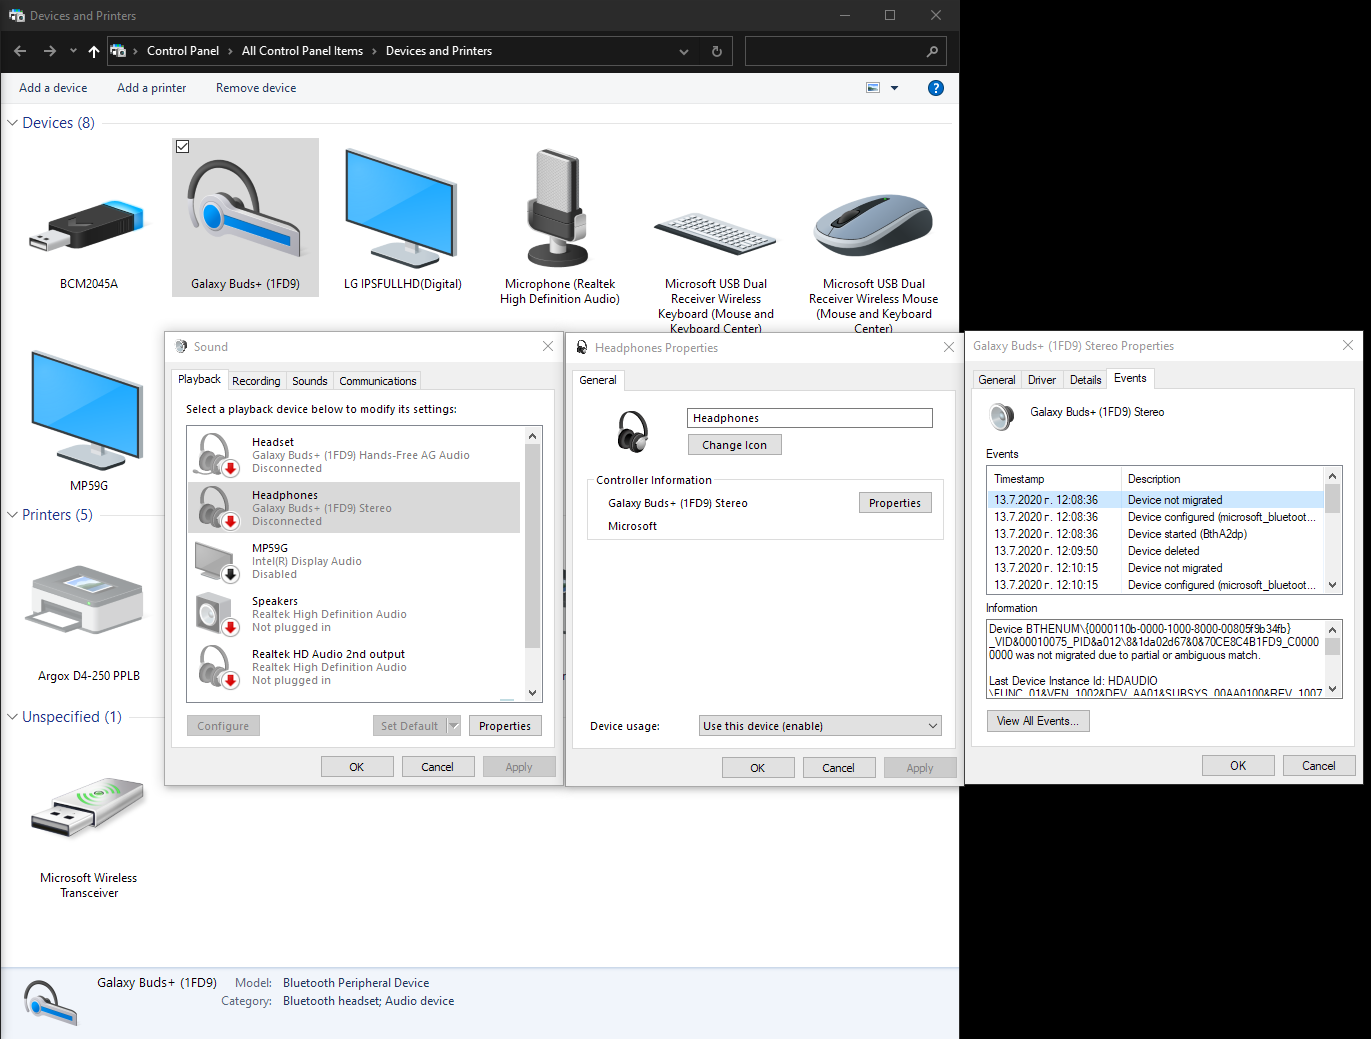
Task: Open the recent locations dropdown
Action: click(73, 51)
